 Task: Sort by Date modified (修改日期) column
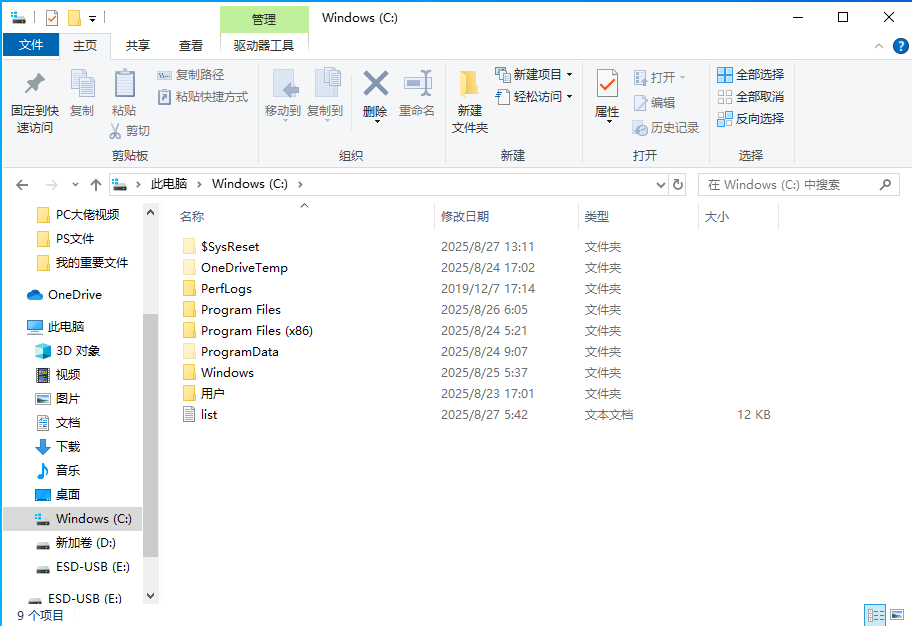click(x=465, y=216)
